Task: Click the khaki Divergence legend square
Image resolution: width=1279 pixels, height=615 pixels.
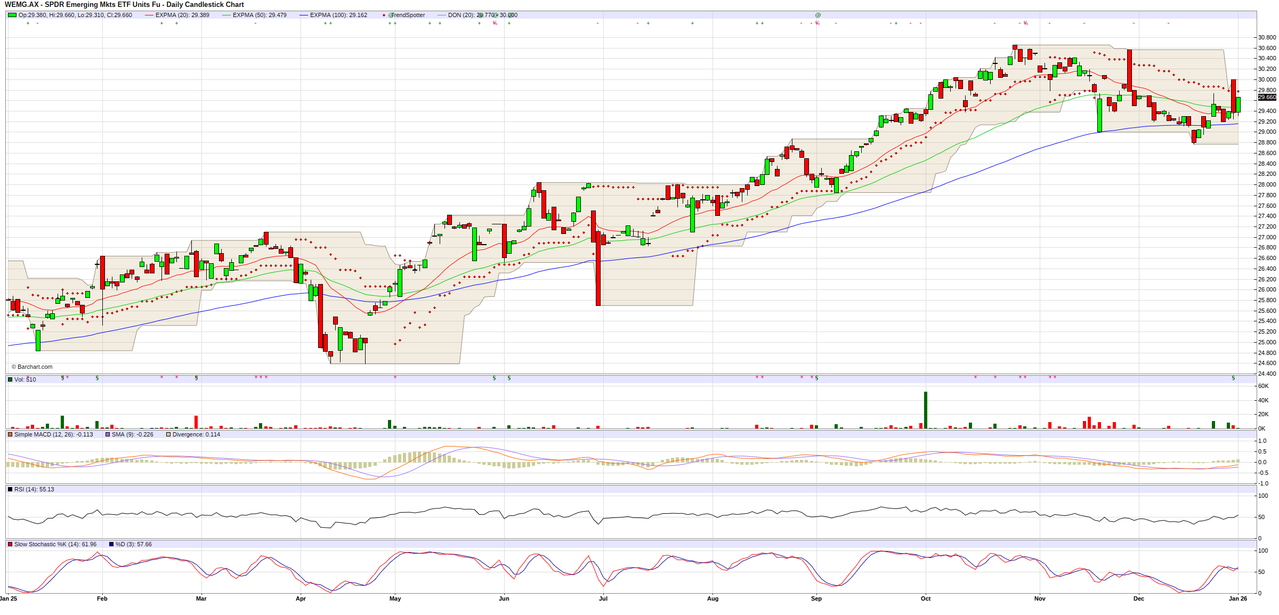Action: pos(168,434)
